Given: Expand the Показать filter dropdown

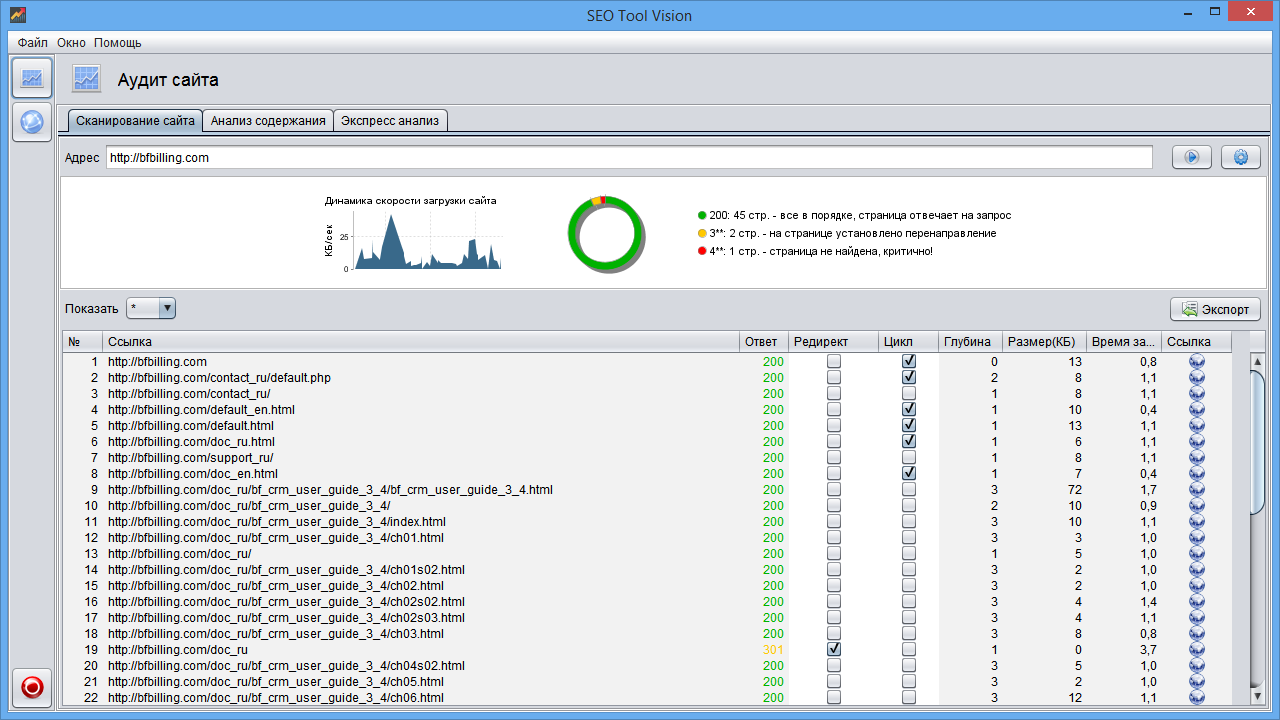Looking at the screenshot, I should (x=166, y=309).
